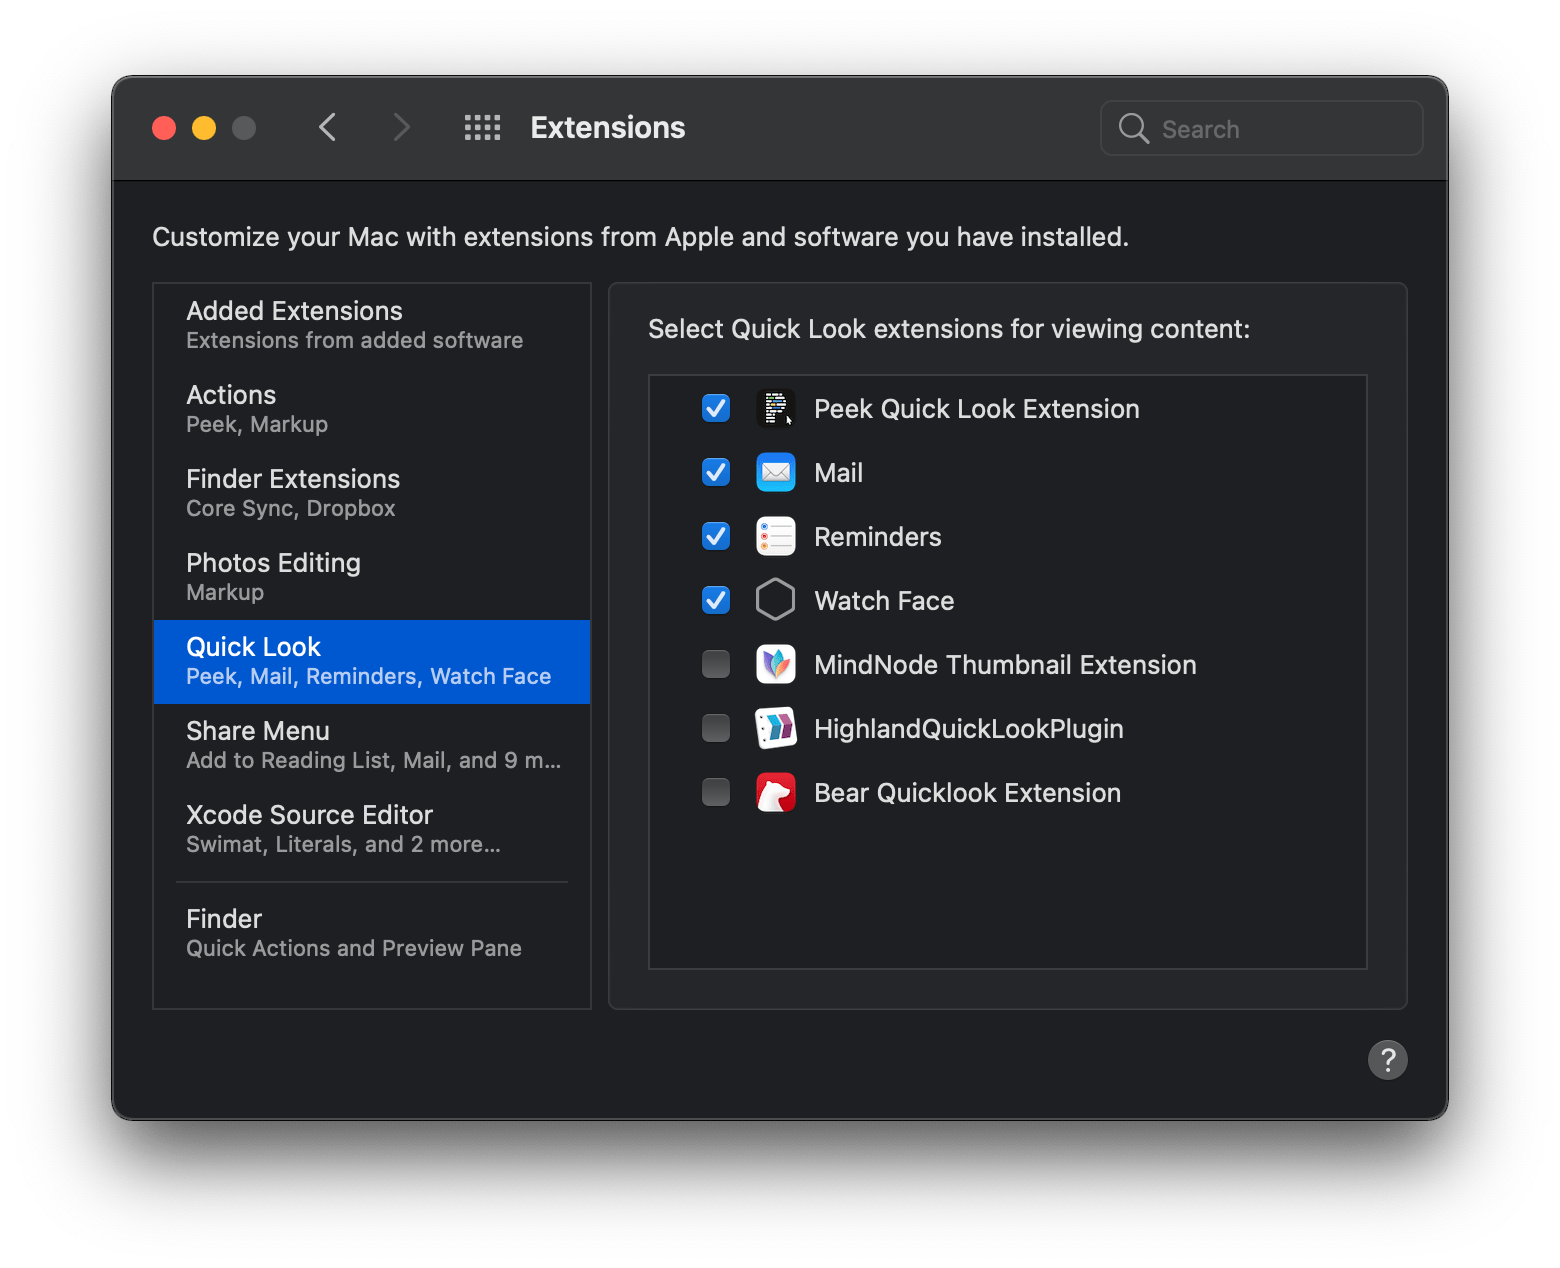This screenshot has height=1268, width=1560.
Task: Click the Peek Quick Look Extension icon
Action: pyautogui.click(x=776, y=408)
